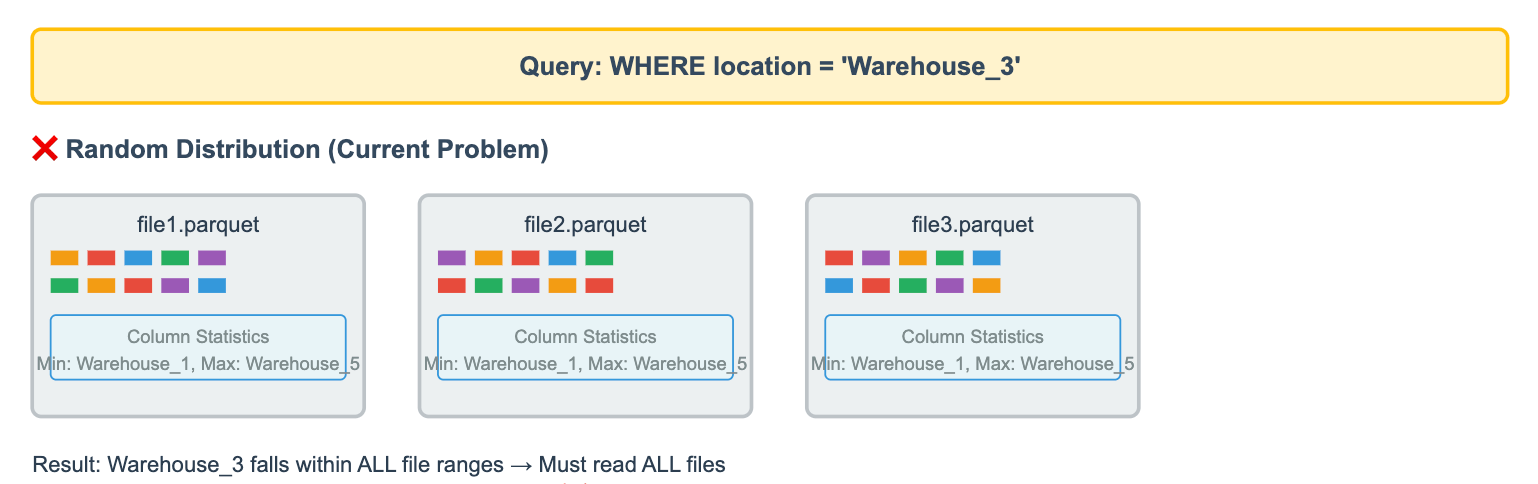
Task: Click the purple block in file1.parquet top row
Action: click(x=212, y=258)
